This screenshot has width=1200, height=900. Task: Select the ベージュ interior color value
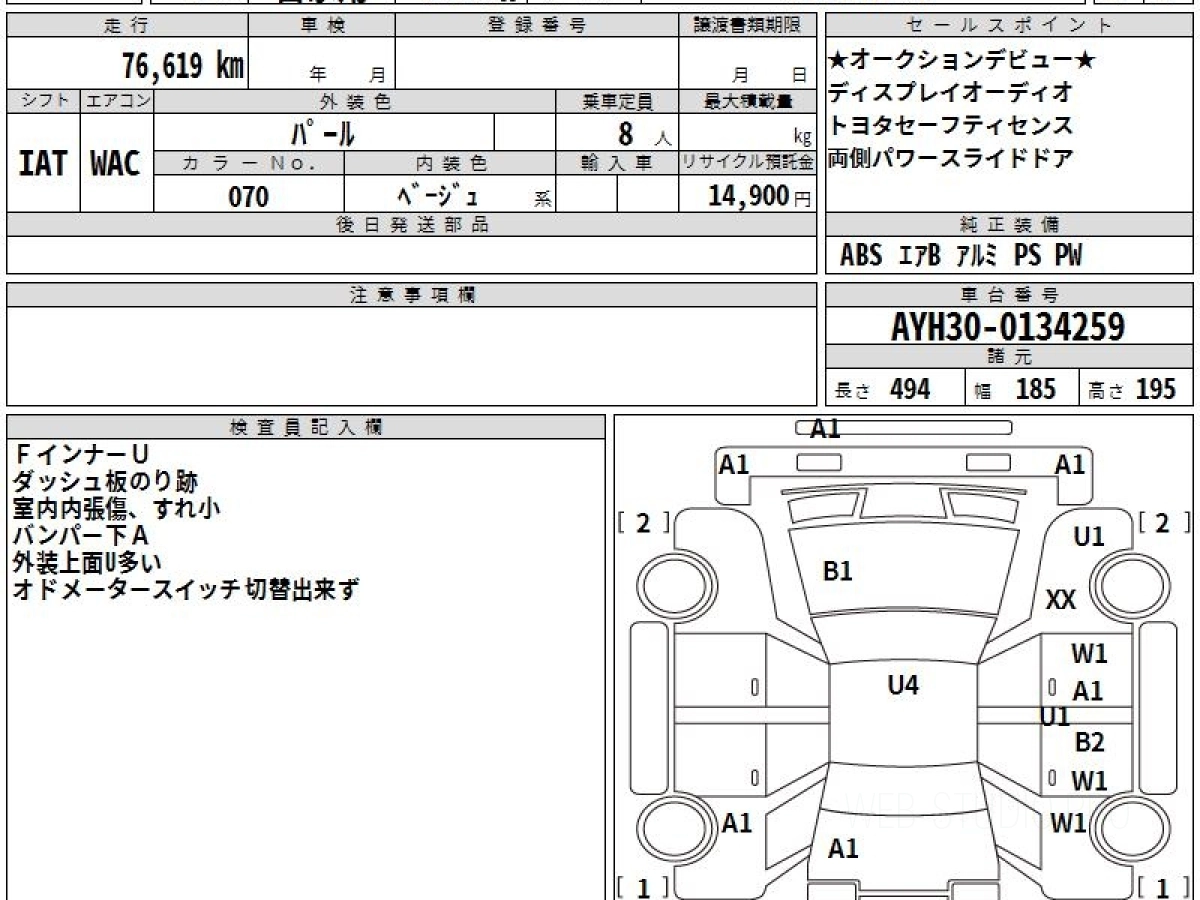pyautogui.click(x=436, y=195)
